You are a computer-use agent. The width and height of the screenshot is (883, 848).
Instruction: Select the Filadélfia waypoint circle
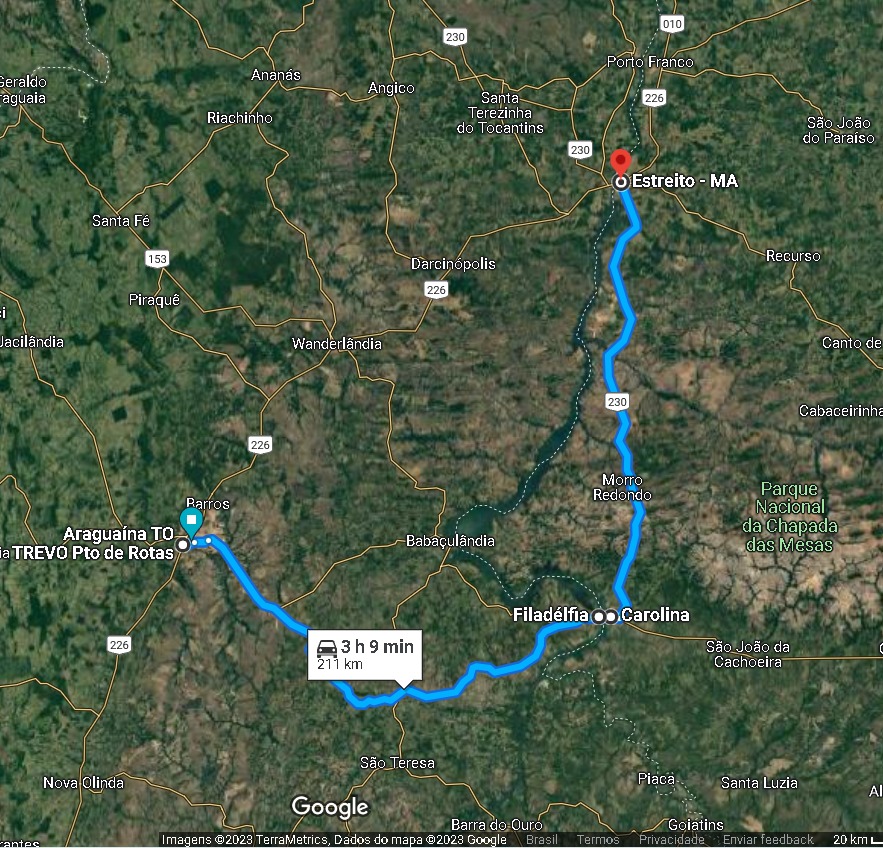599,617
